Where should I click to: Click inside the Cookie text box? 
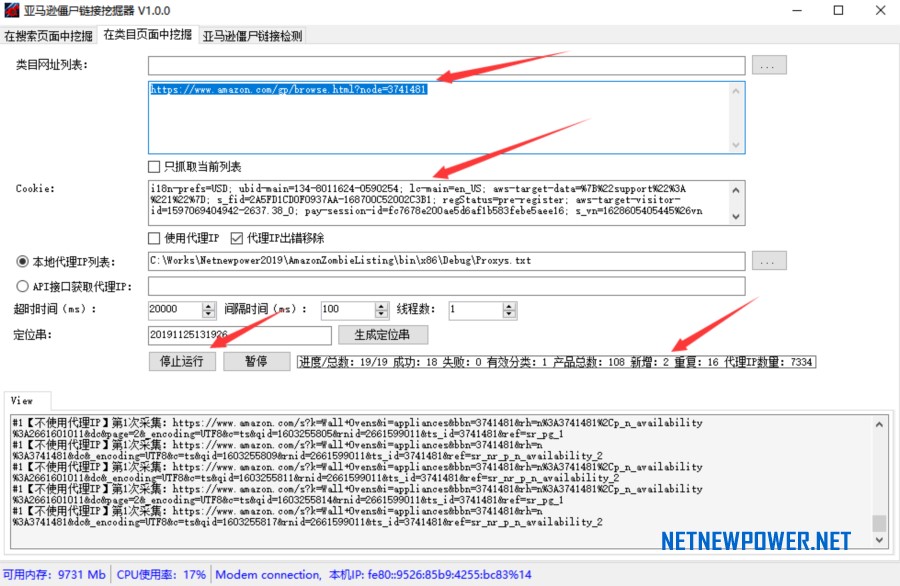point(439,203)
